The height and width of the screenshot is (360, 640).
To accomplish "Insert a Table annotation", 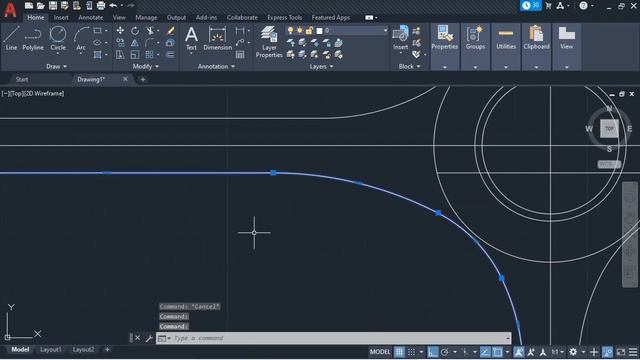I will [x=240, y=54].
